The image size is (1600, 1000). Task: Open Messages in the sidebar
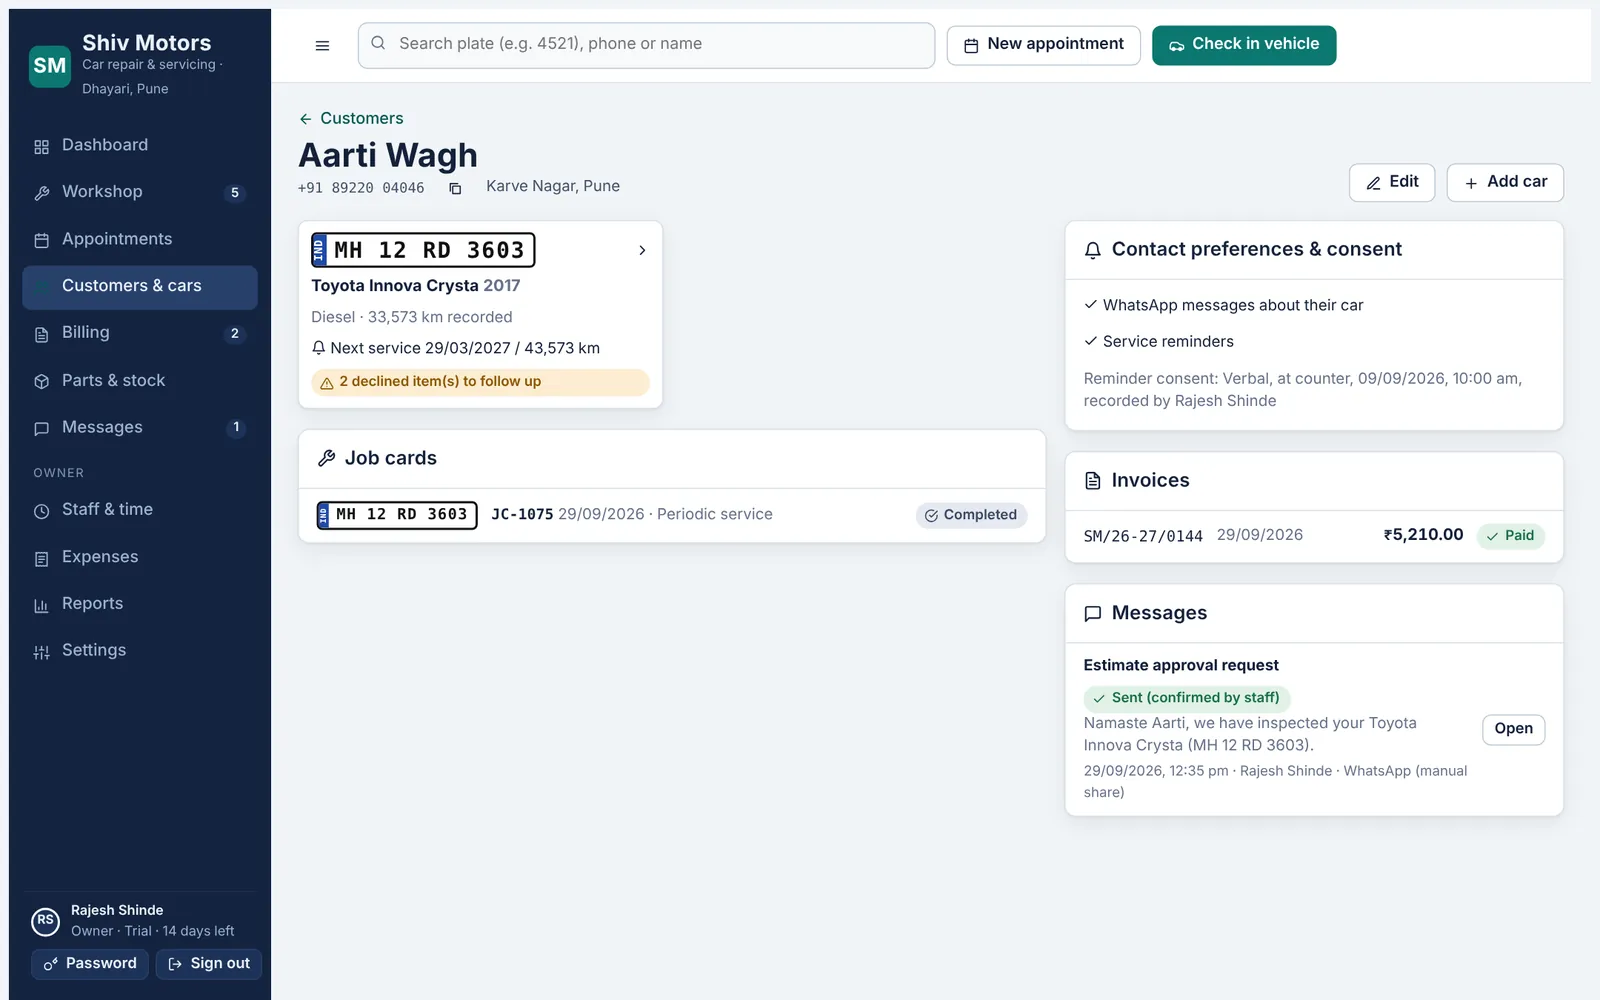(x=140, y=427)
